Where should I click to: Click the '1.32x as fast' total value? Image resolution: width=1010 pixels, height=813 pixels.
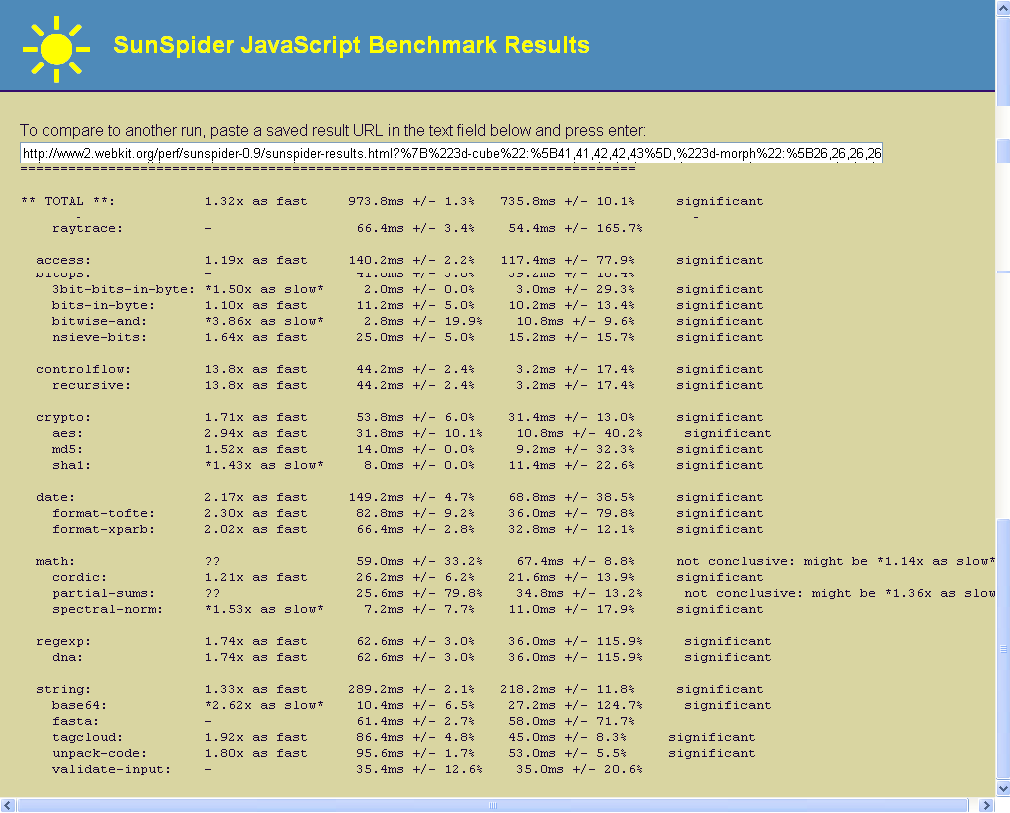coord(256,202)
